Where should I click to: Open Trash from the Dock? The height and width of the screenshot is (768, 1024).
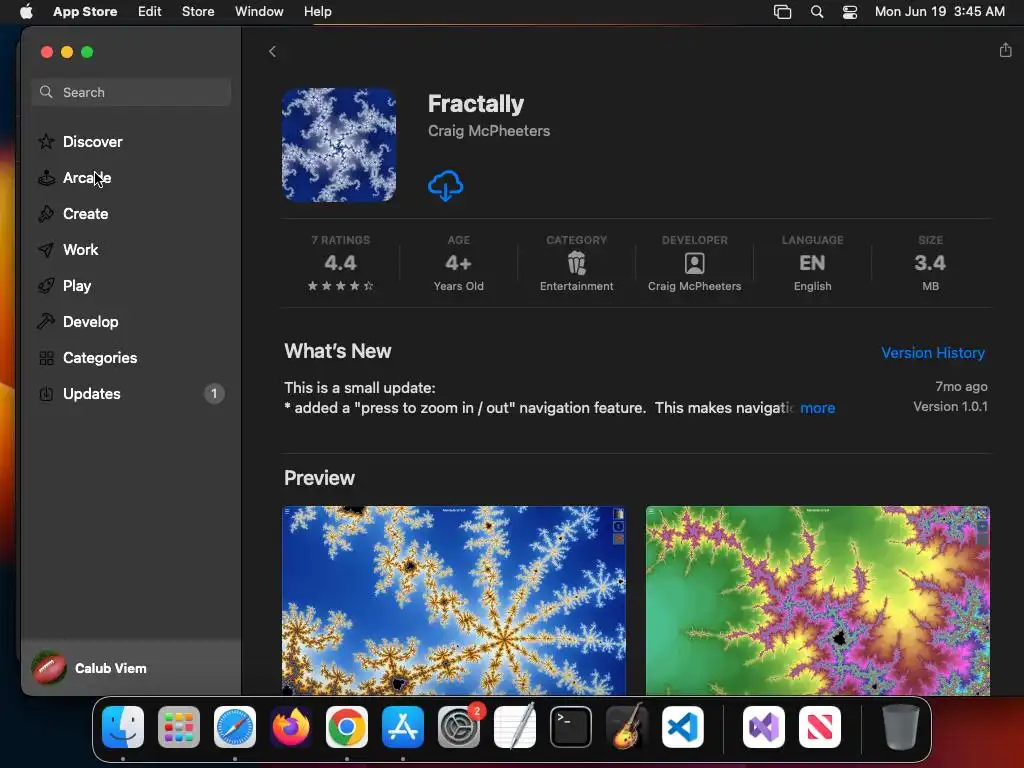click(901, 727)
